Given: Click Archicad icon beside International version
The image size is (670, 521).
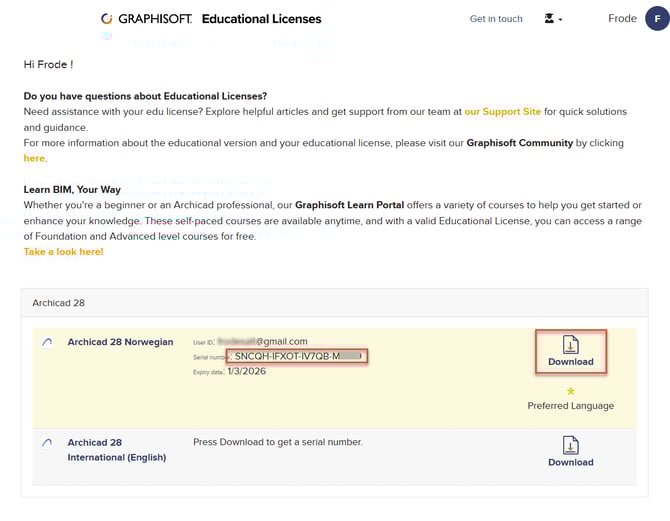Looking at the screenshot, I should [x=47, y=442].
